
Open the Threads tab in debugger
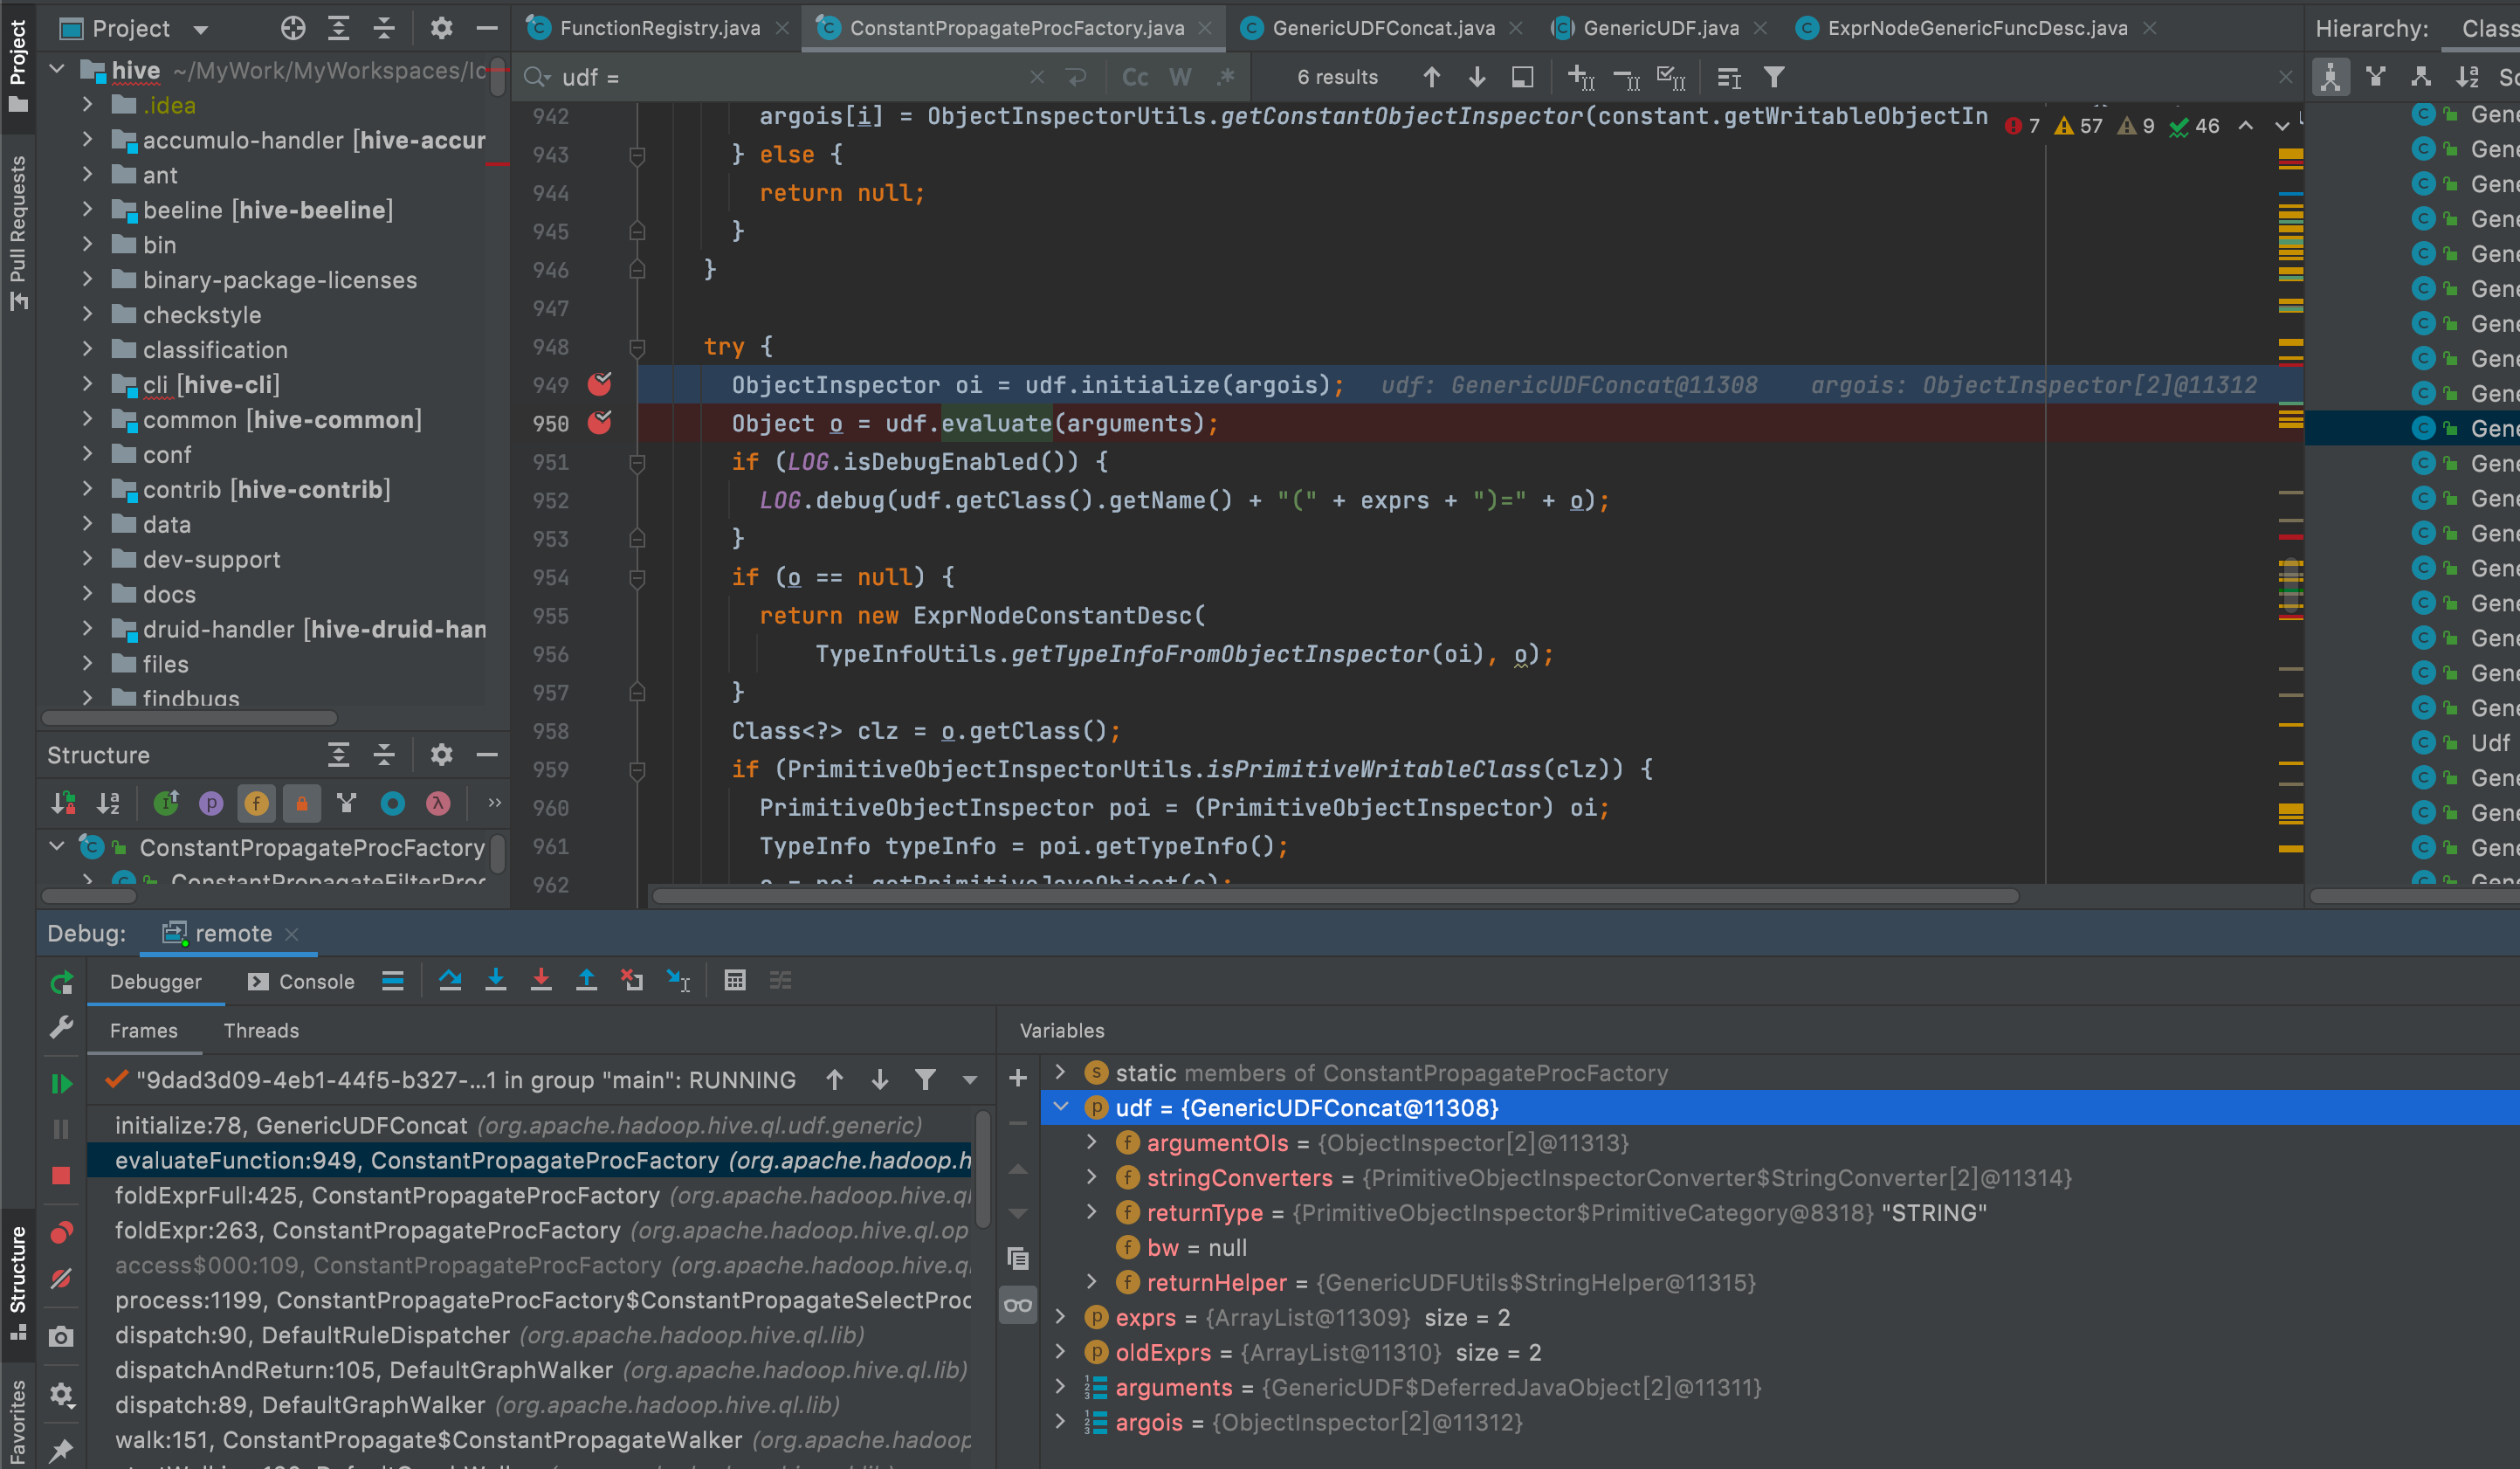(x=261, y=1030)
